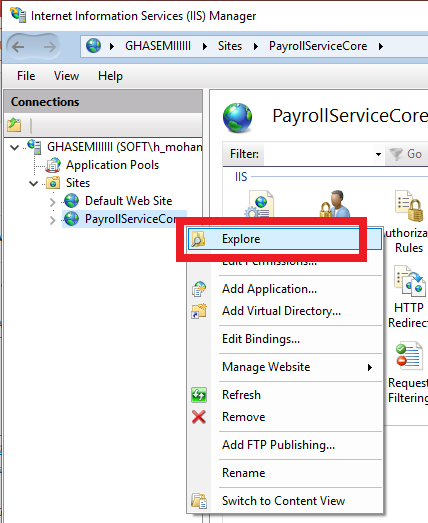Click the Application Pools icon
This screenshot has width=428, height=523.
click(53, 165)
